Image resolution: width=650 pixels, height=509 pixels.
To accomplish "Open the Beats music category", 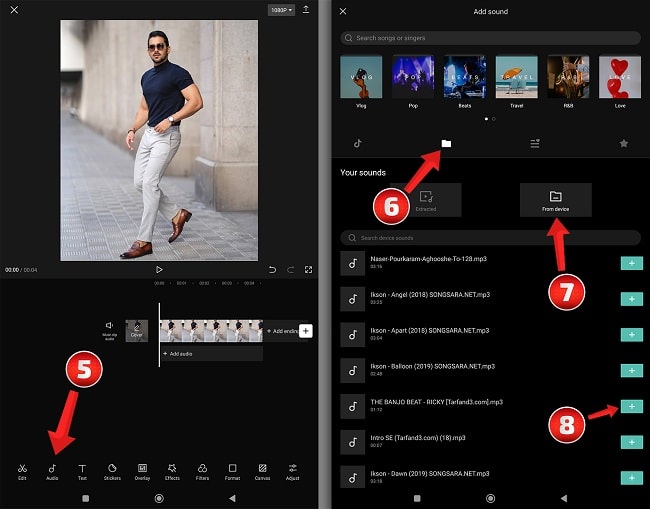I will click(465, 82).
